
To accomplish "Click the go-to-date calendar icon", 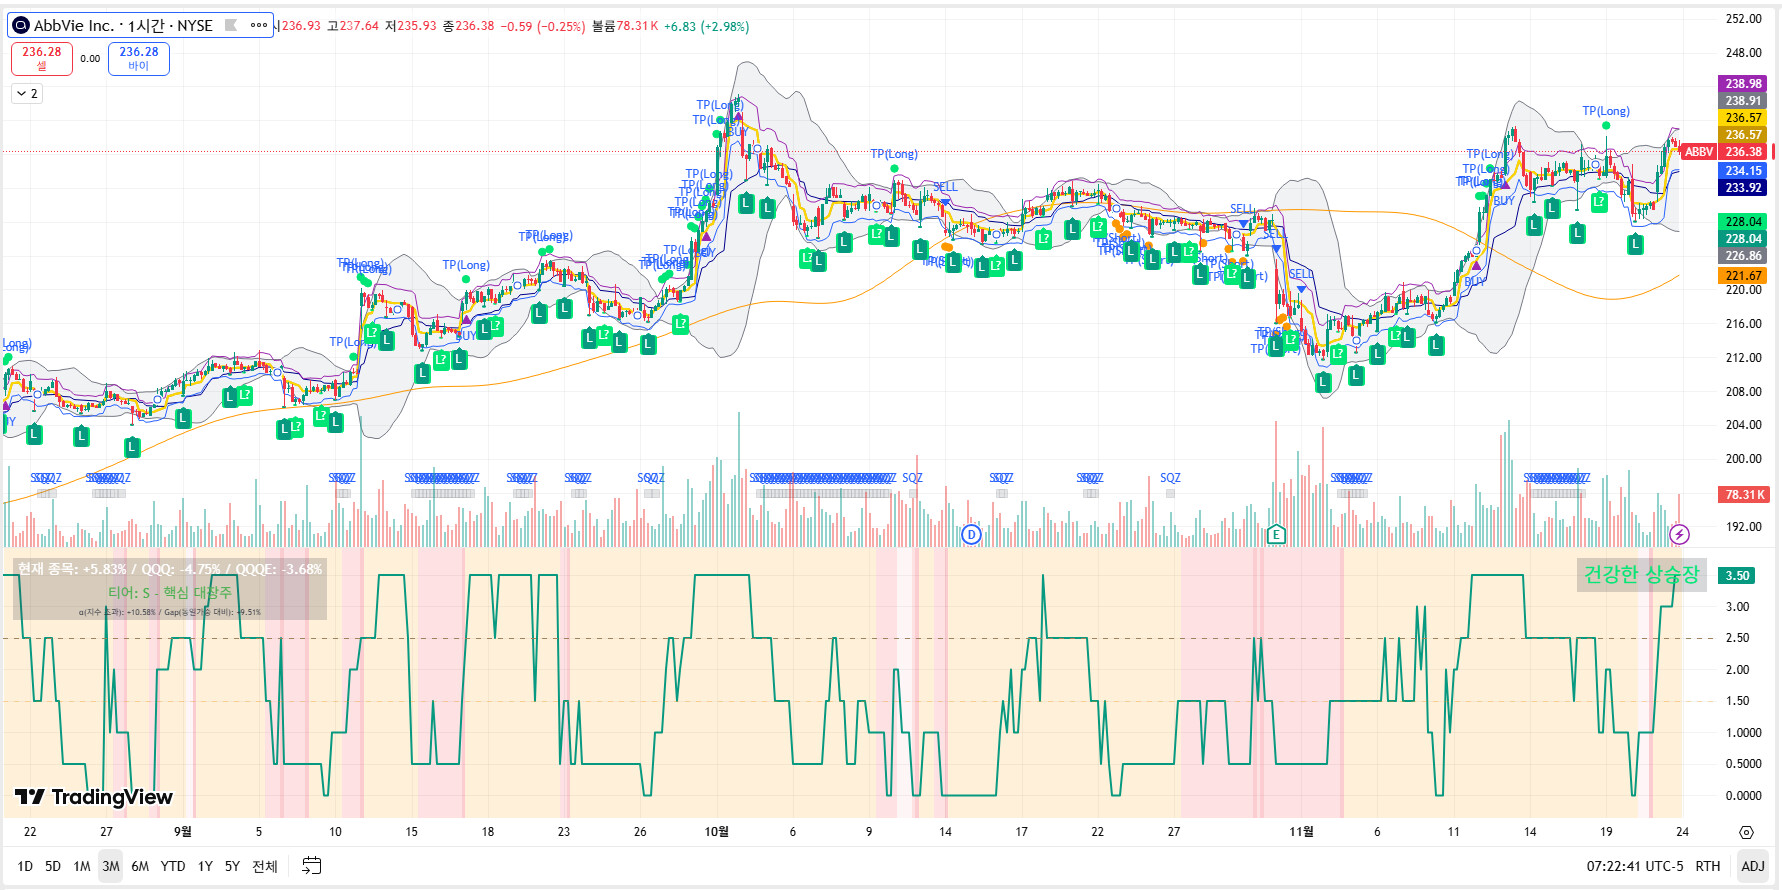I will pos(312,866).
